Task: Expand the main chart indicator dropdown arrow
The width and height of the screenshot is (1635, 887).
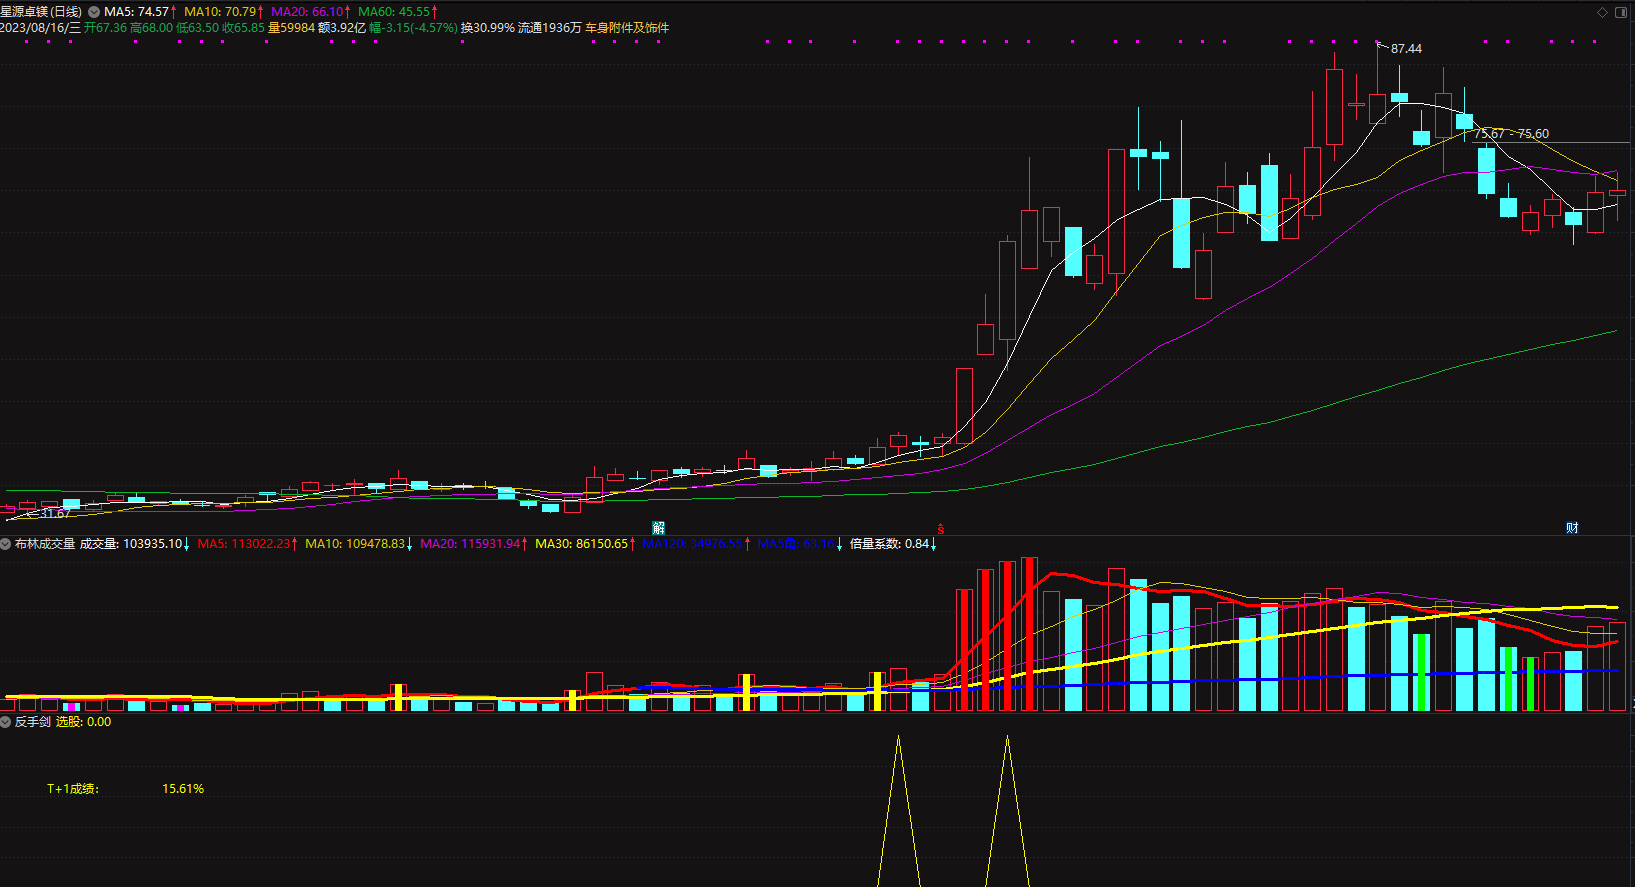Action: pyautogui.click(x=94, y=12)
